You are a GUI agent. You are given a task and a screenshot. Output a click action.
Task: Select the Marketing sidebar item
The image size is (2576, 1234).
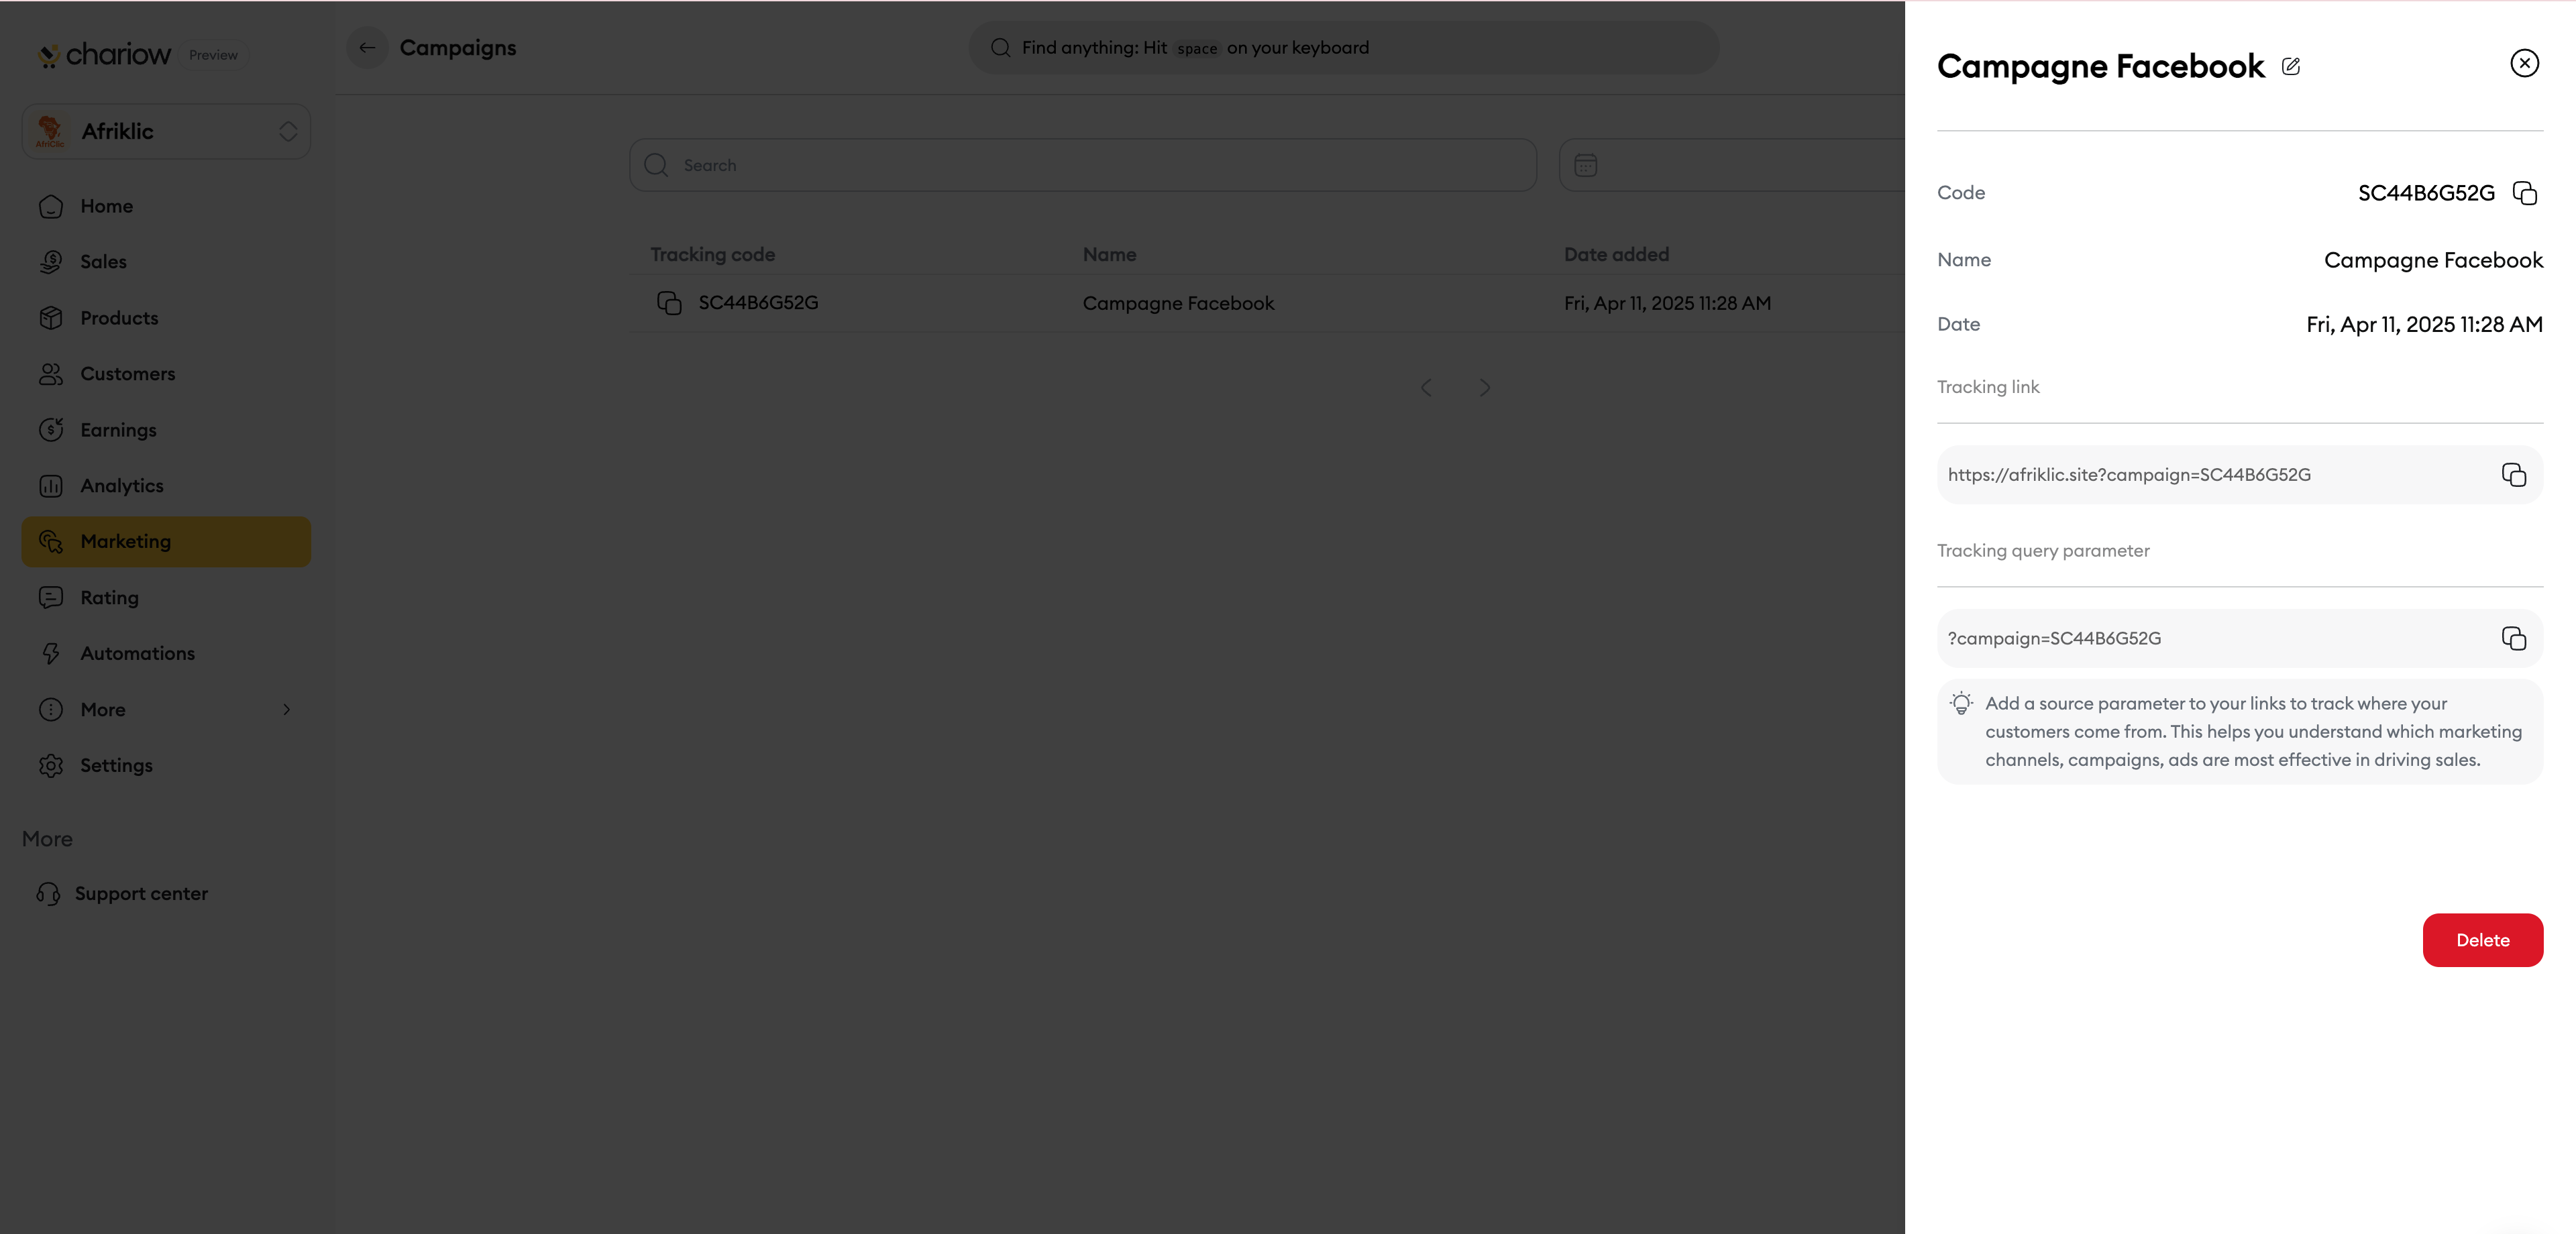(x=166, y=542)
